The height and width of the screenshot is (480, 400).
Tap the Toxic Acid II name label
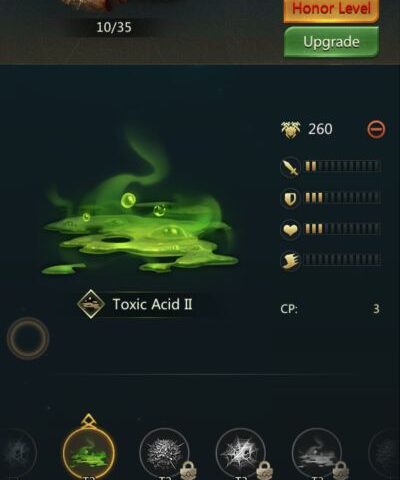pos(152,304)
